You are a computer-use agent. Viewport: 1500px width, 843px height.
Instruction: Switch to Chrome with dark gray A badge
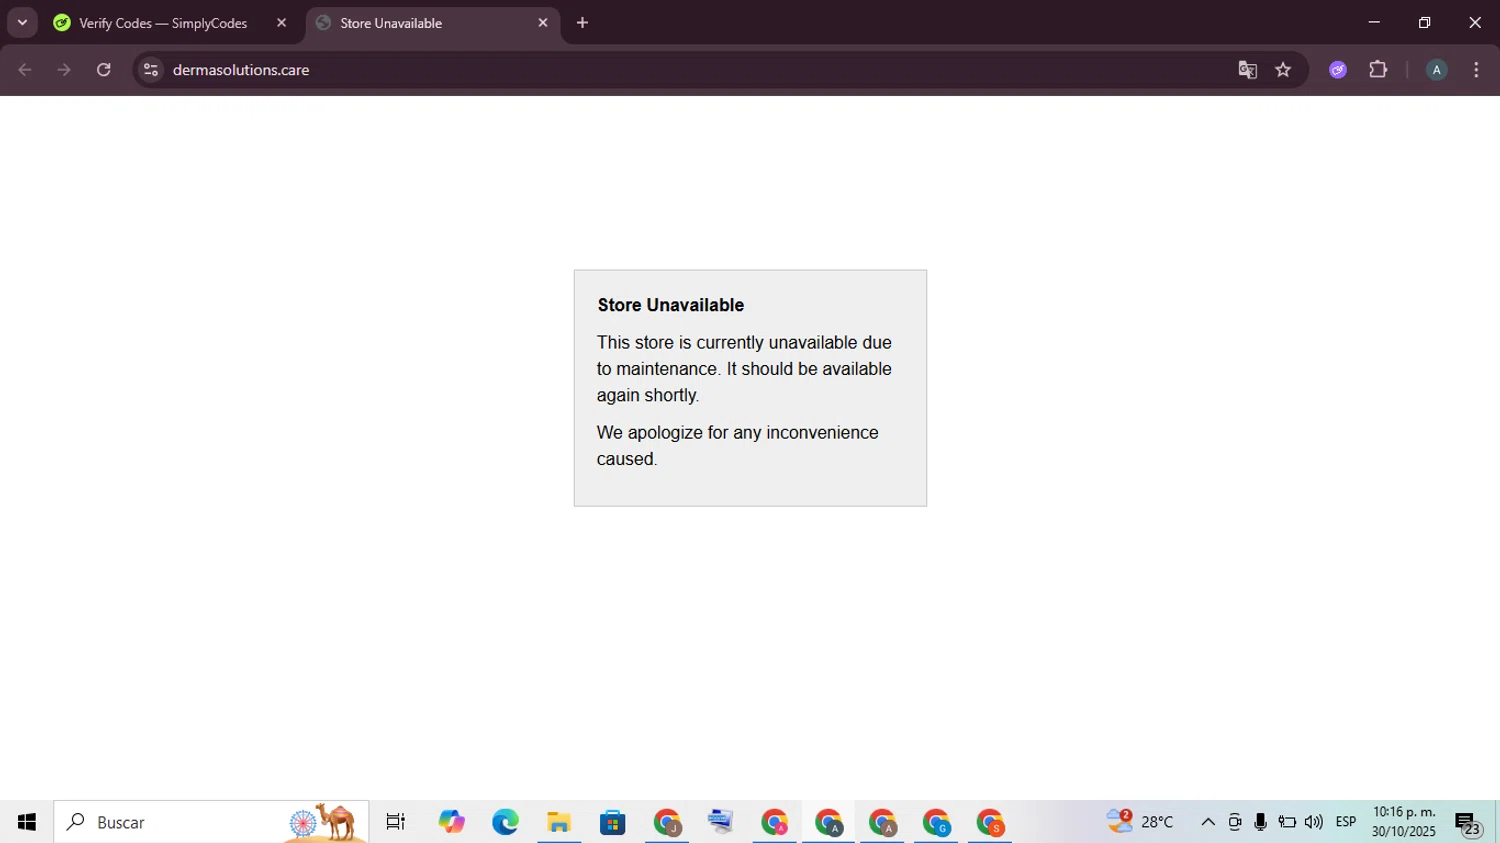pos(828,822)
